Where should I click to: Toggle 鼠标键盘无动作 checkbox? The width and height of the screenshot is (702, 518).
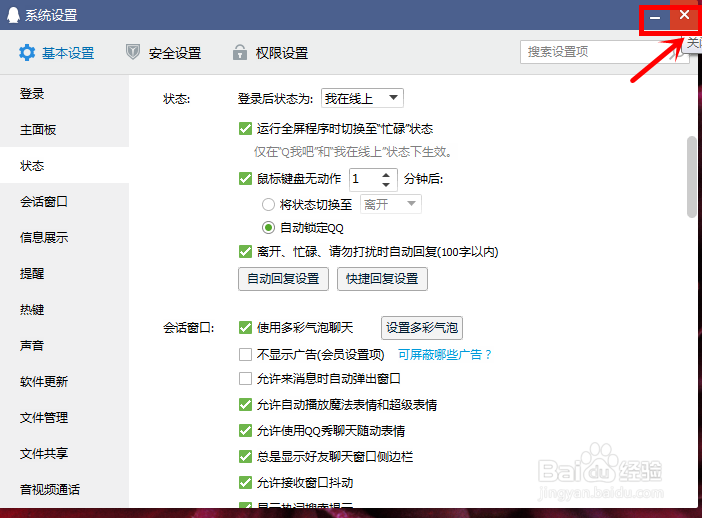(245, 179)
